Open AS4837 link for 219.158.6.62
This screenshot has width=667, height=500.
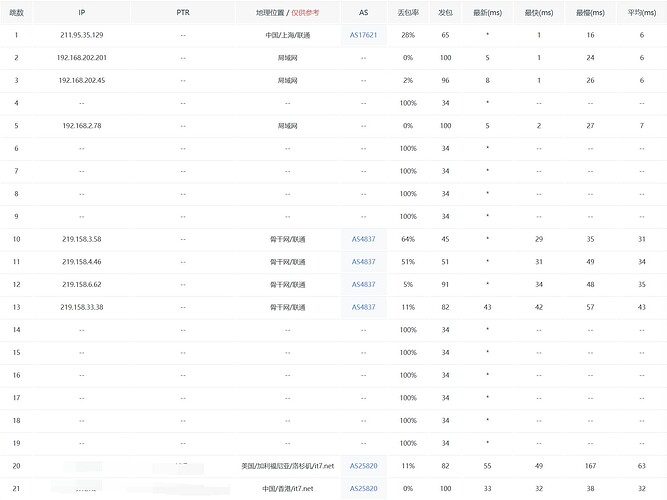pyautogui.click(x=363, y=284)
